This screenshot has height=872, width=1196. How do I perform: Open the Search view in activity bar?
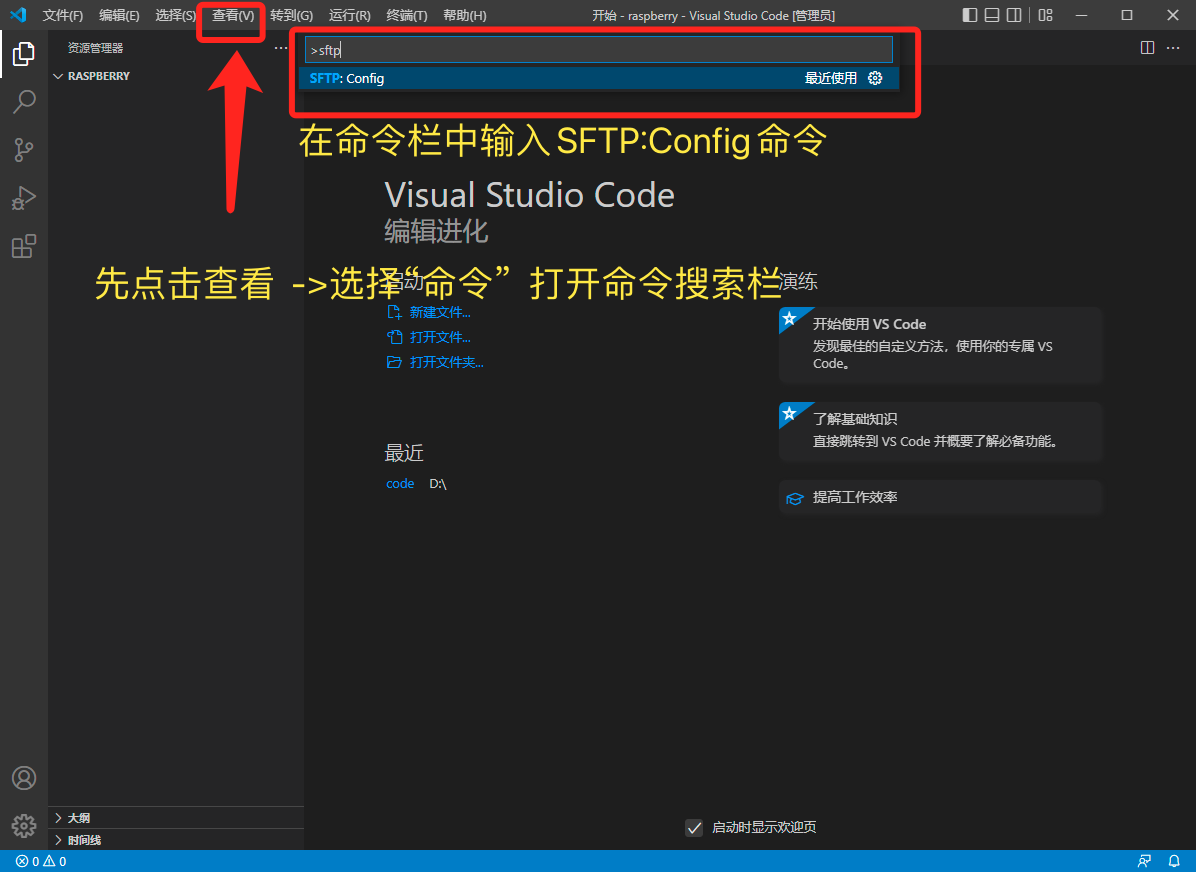pos(24,101)
